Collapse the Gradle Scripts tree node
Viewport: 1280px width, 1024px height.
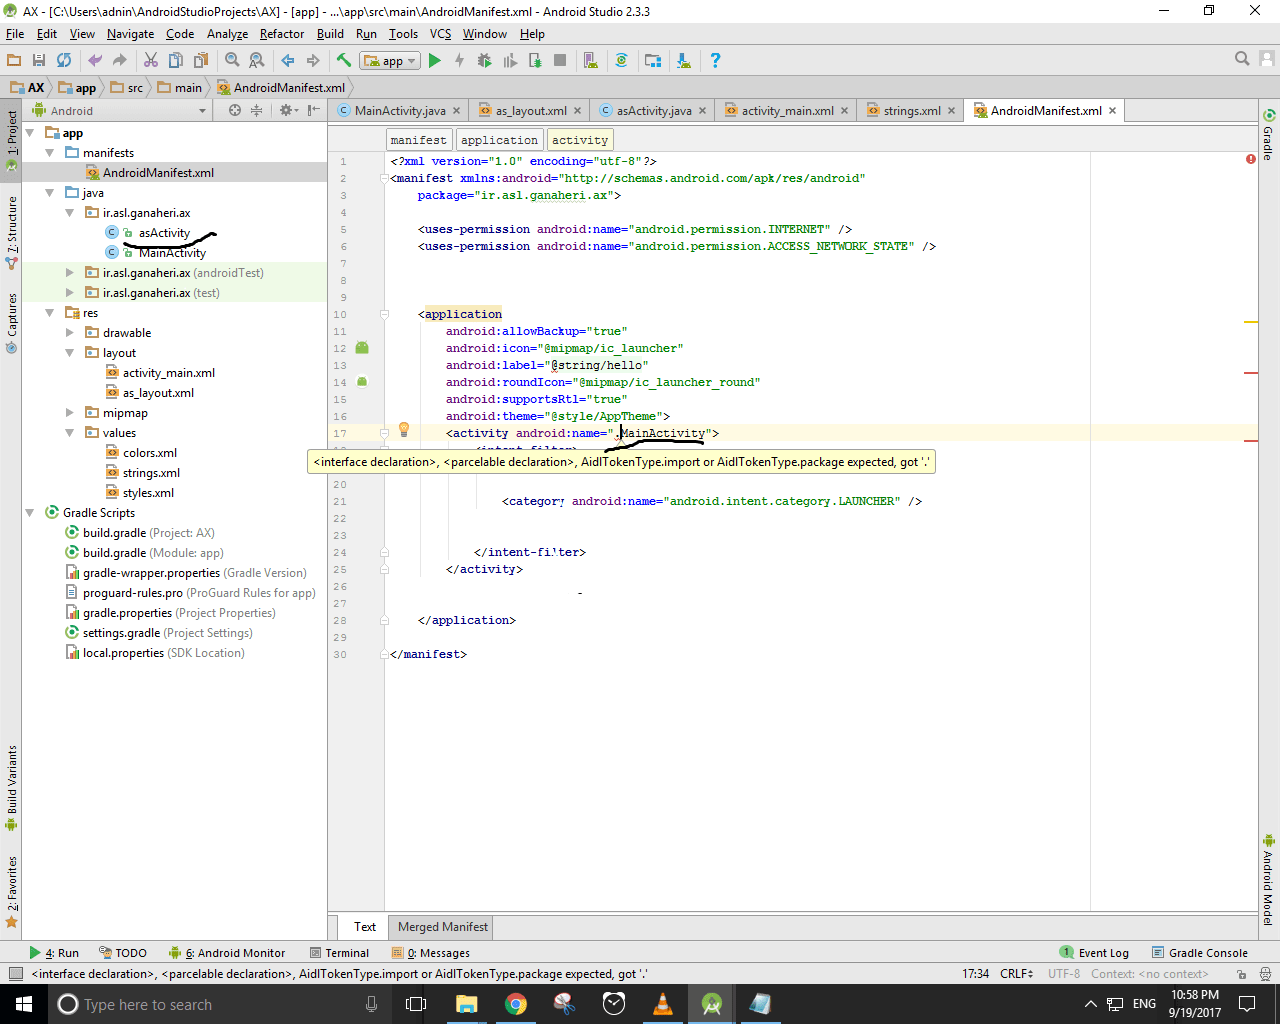[30, 513]
